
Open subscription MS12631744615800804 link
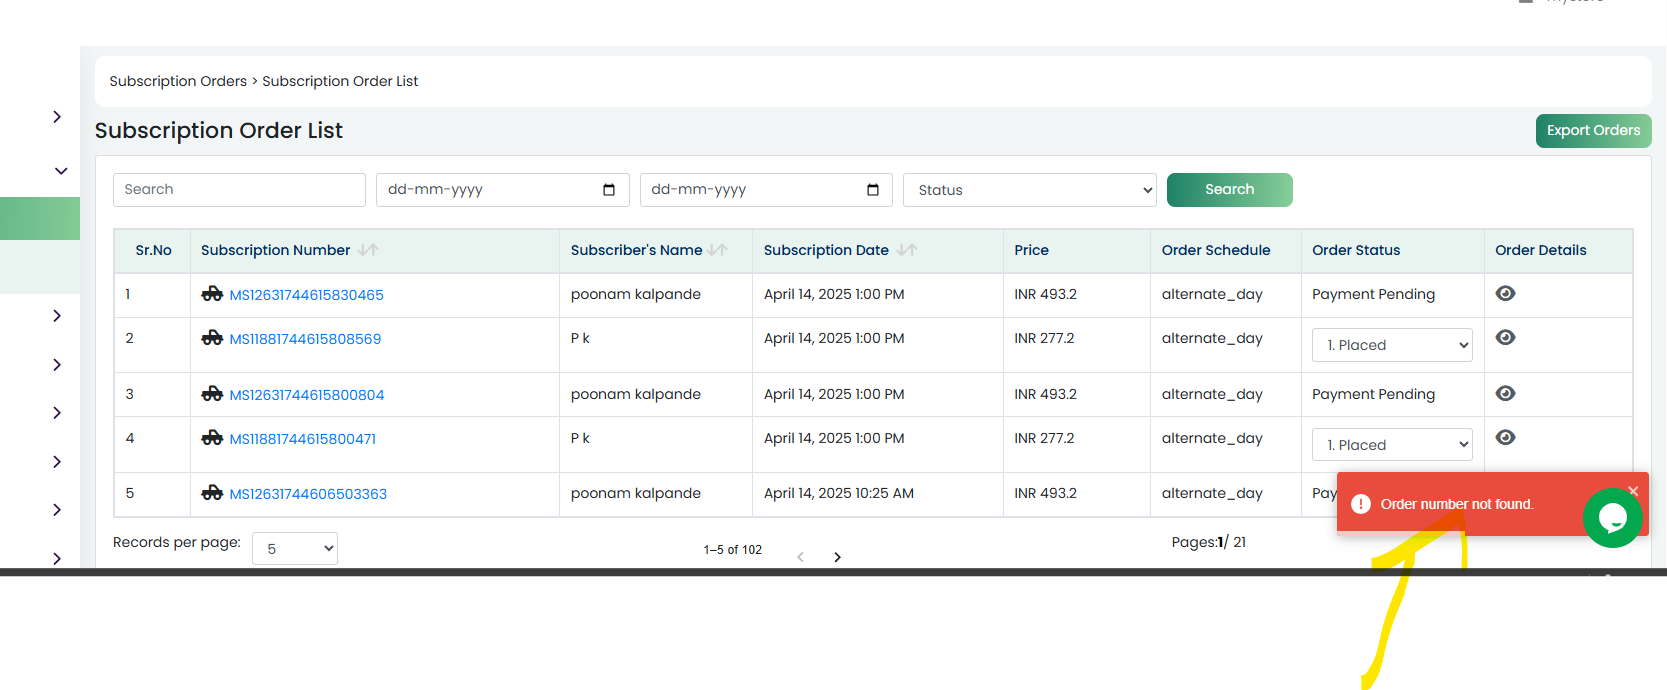306,395
